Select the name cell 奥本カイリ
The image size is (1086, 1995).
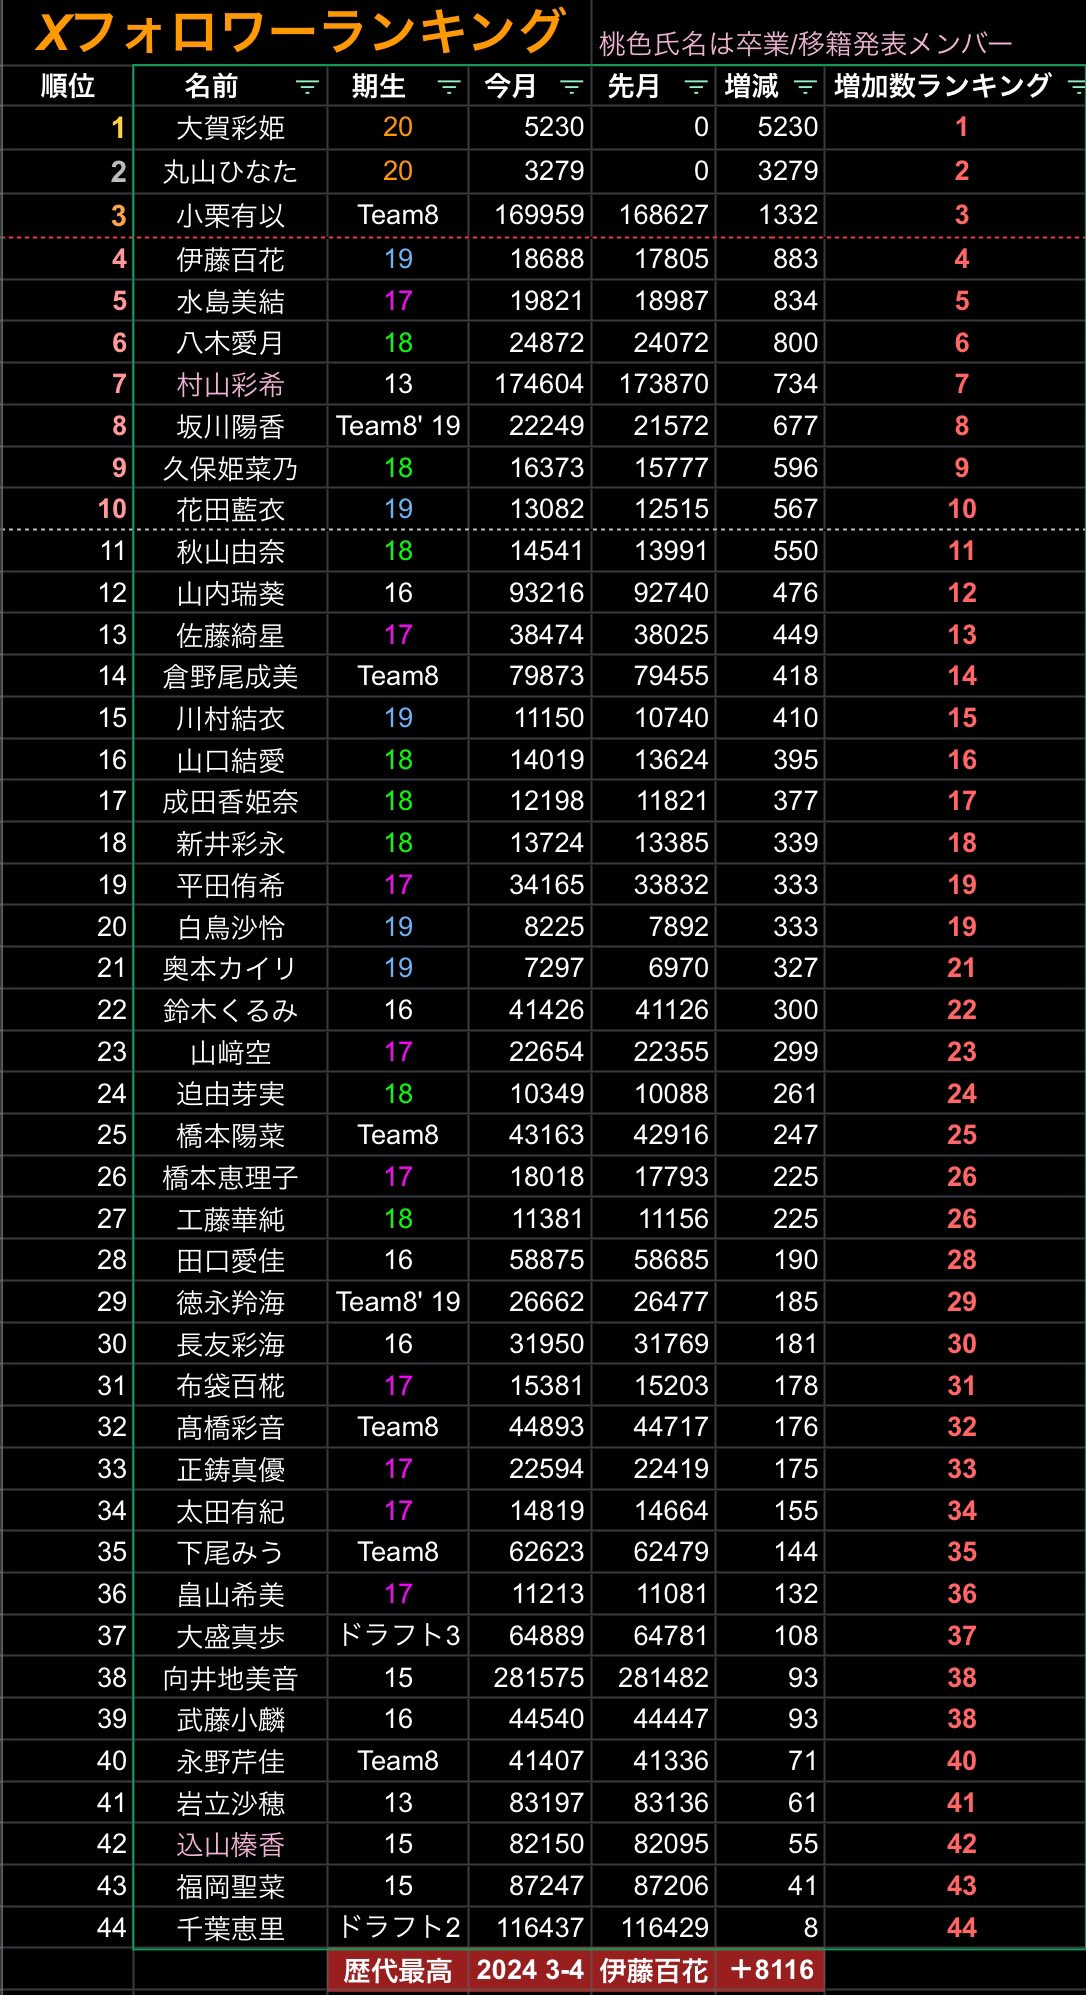pos(230,968)
